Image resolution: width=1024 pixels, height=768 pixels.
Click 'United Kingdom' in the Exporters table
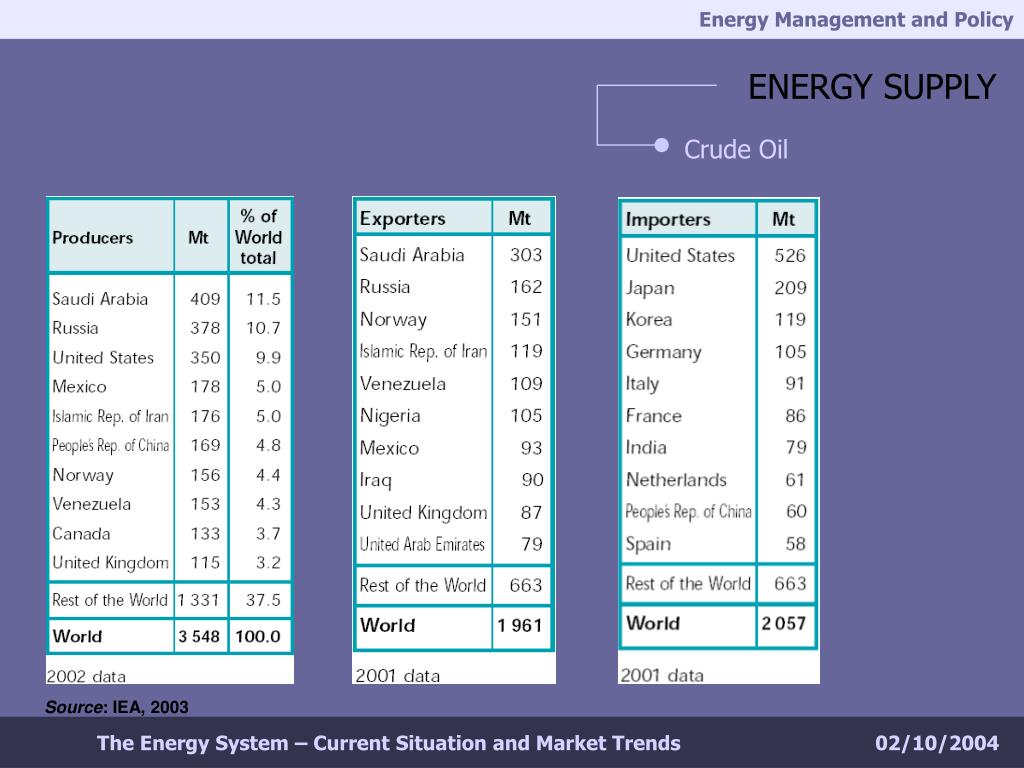click(423, 513)
